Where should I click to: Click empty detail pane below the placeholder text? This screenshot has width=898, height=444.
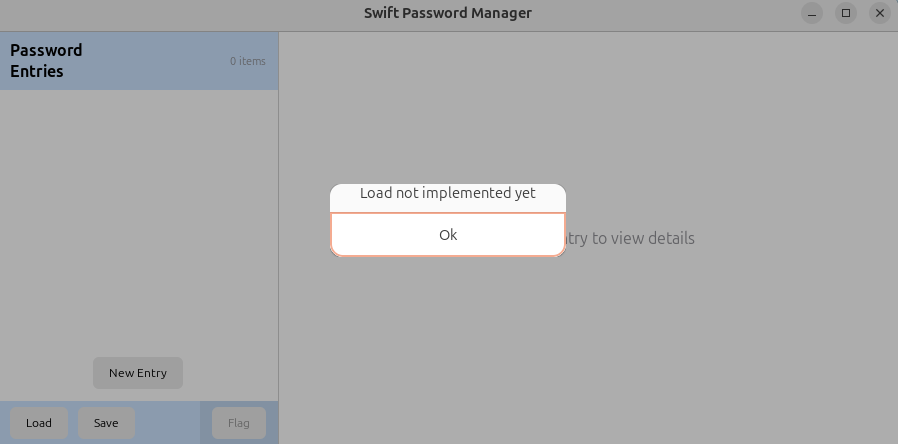(x=589, y=344)
